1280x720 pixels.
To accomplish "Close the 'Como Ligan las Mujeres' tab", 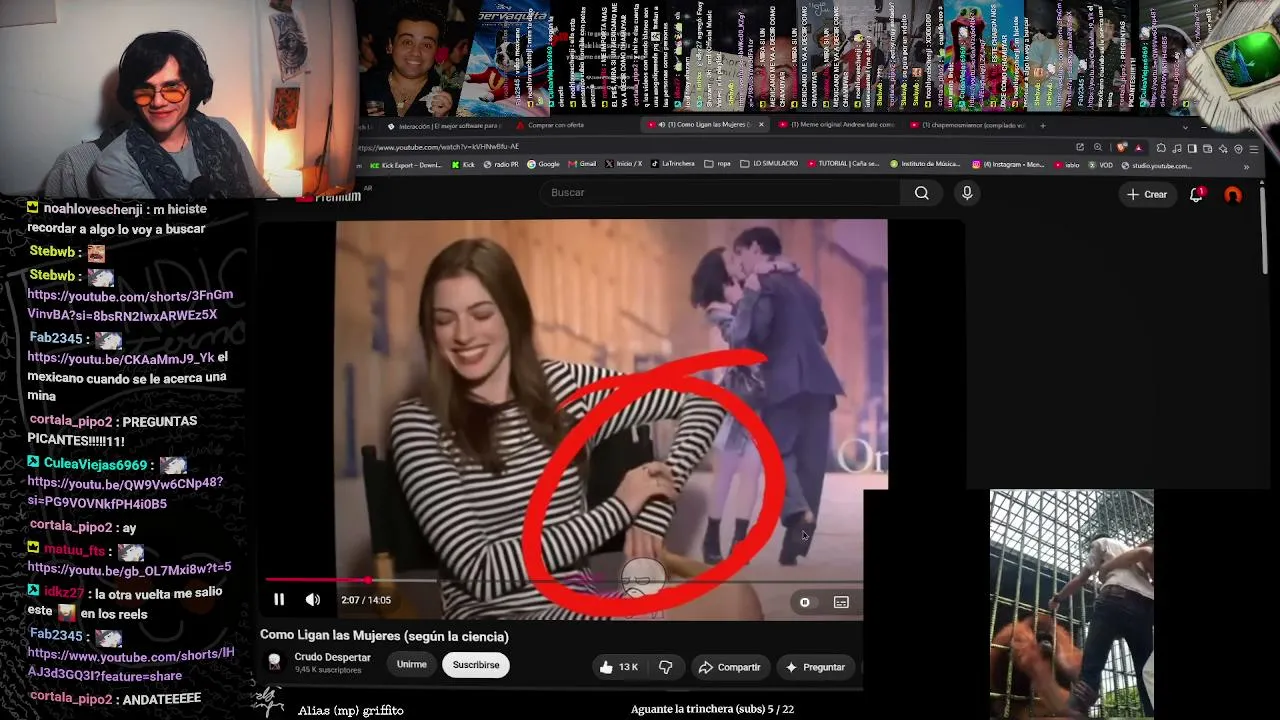I will [761, 125].
